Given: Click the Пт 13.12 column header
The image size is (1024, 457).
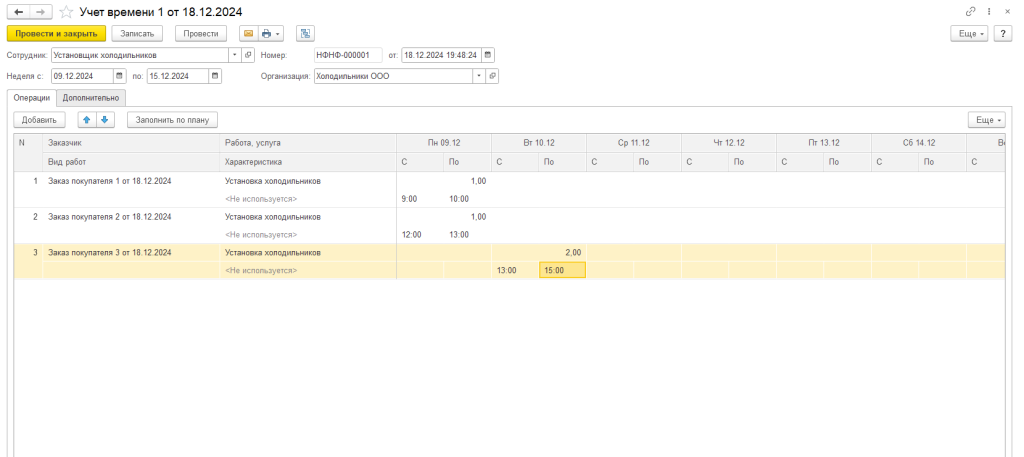Looking at the screenshot, I should click(824, 142).
